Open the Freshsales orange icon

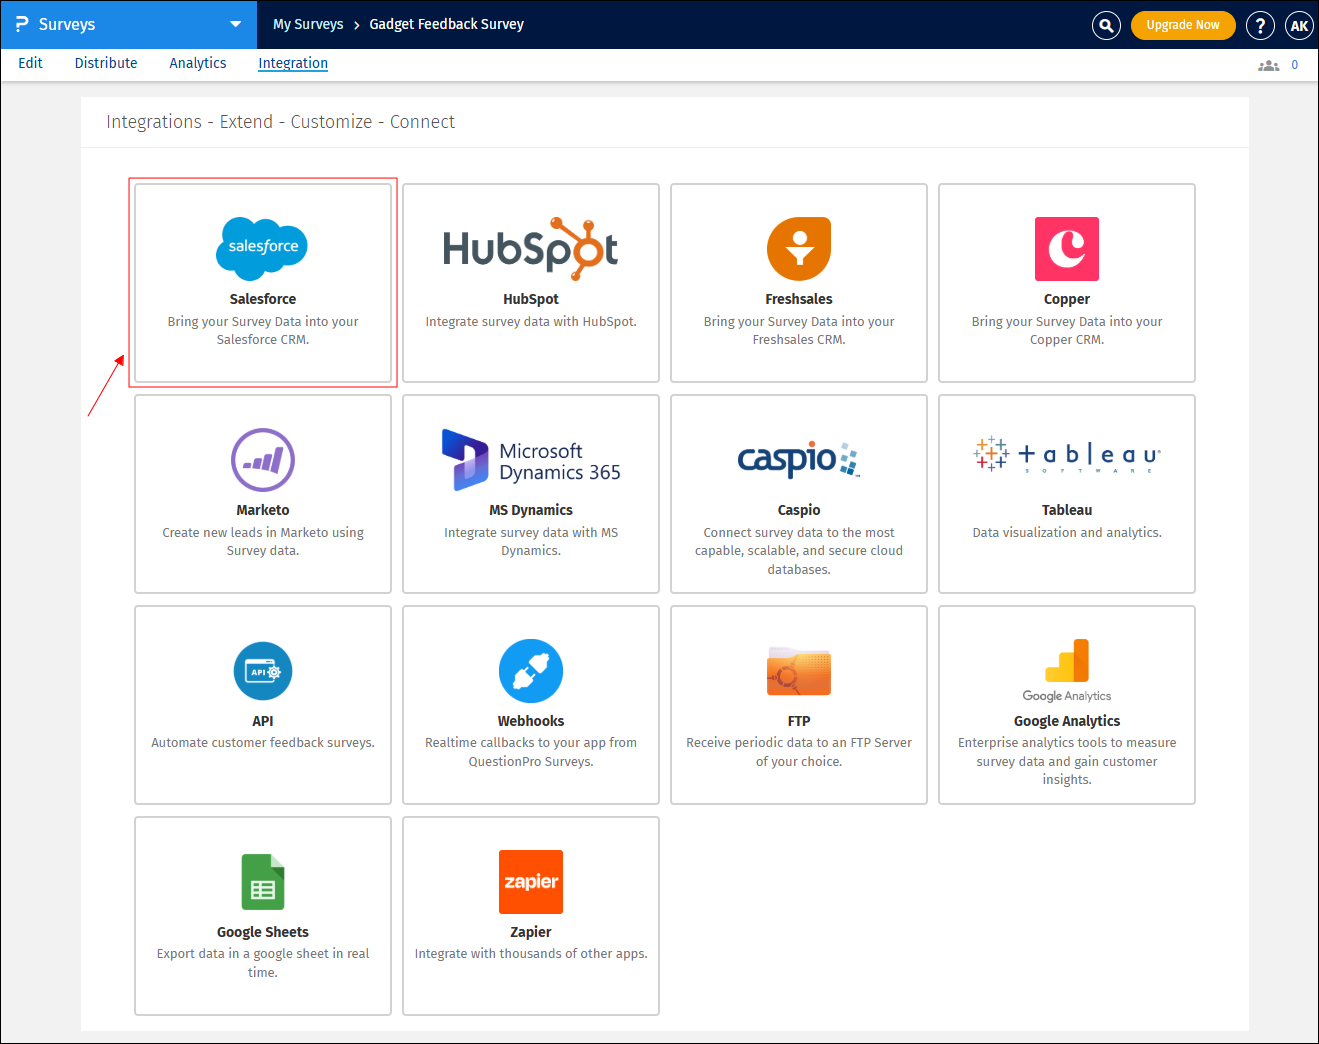click(x=798, y=249)
